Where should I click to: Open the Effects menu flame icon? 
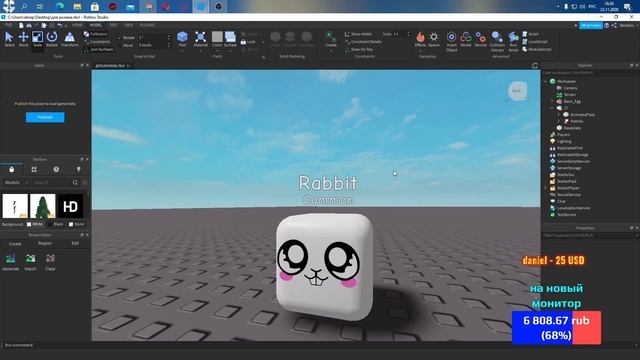[420, 38]
